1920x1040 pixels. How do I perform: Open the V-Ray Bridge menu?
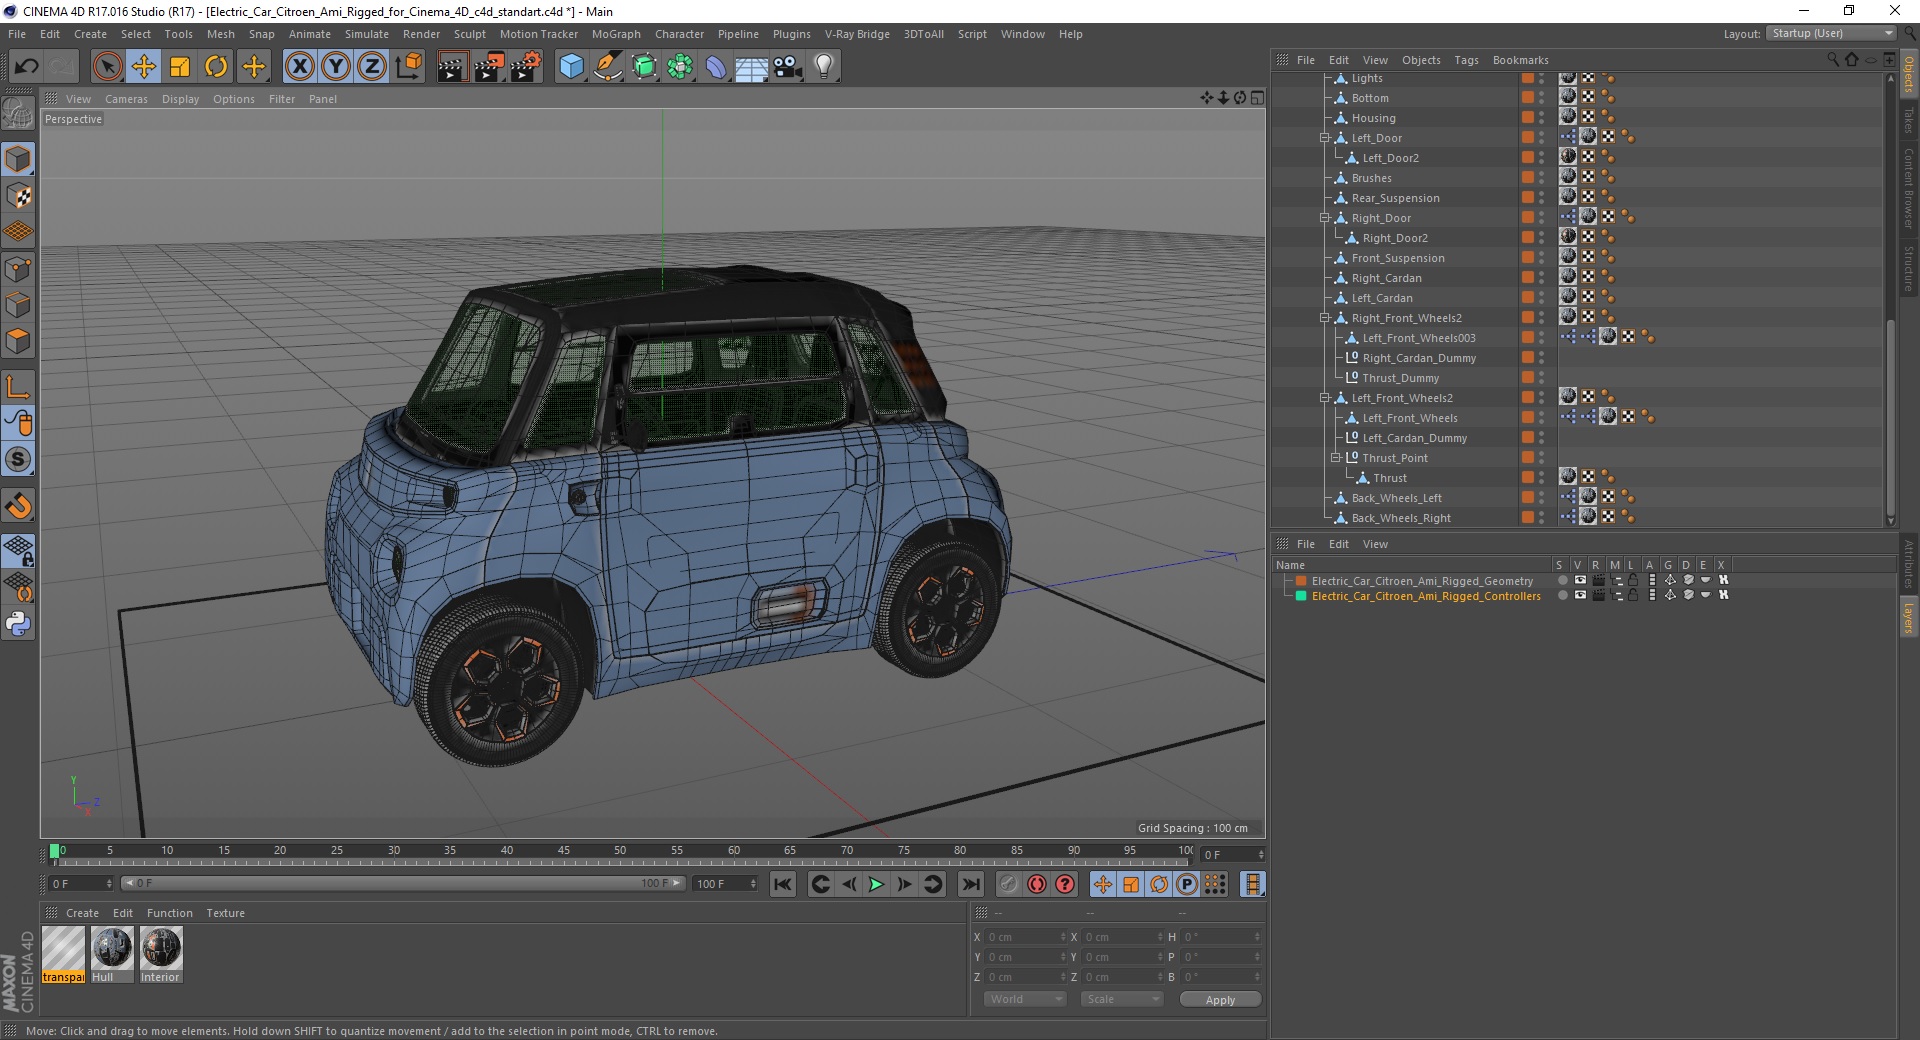[857, 34]
